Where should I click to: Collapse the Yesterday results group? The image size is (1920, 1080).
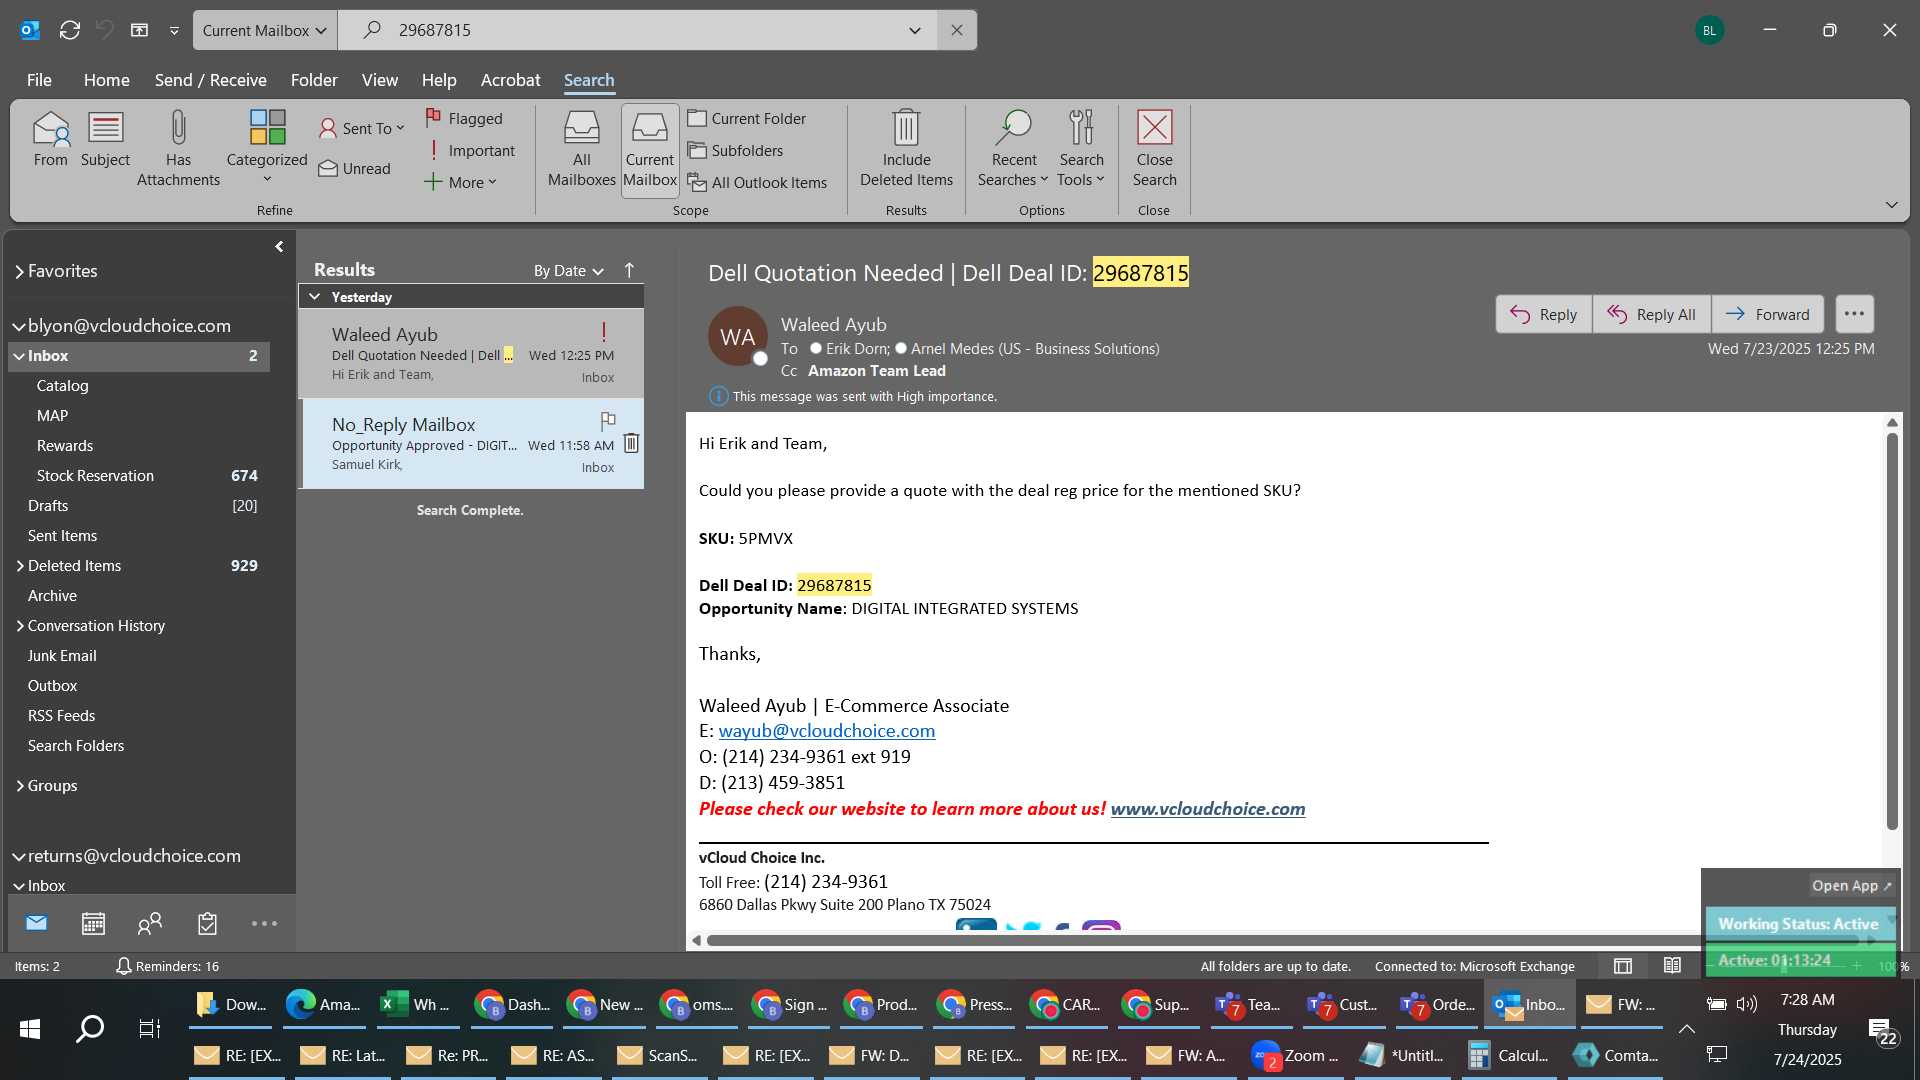(x=315, y=297)
